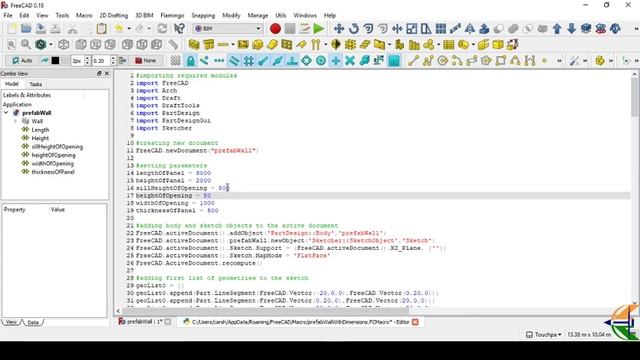Screen dimensions: 640x360
Task: Toggle the snap lock button
Action: coord(190,61)
